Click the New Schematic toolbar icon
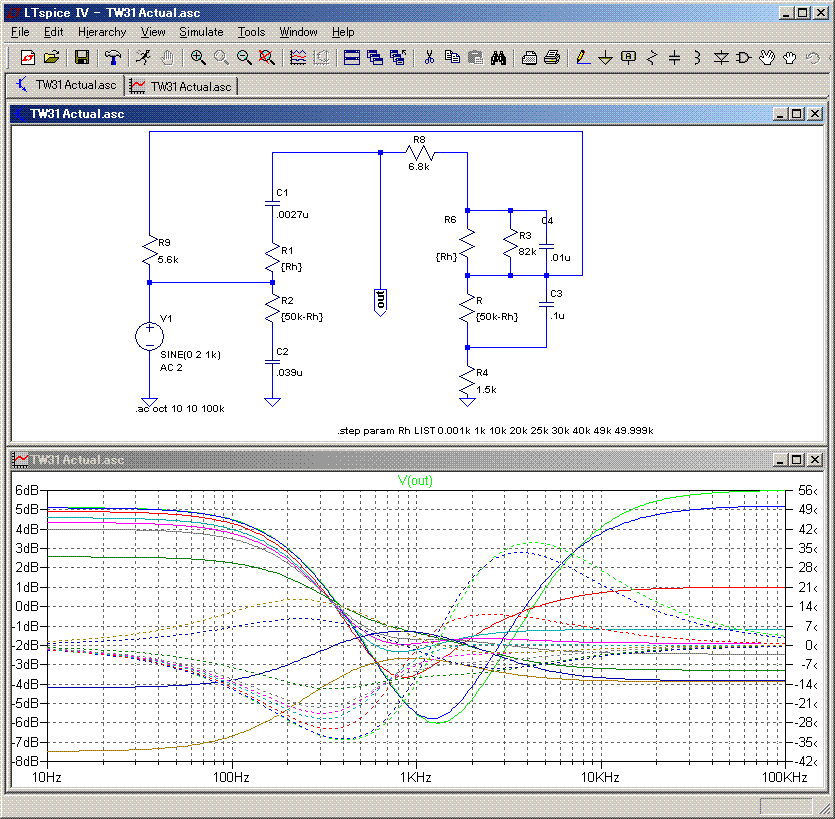The image size is (835, 819). pos(27,57)
